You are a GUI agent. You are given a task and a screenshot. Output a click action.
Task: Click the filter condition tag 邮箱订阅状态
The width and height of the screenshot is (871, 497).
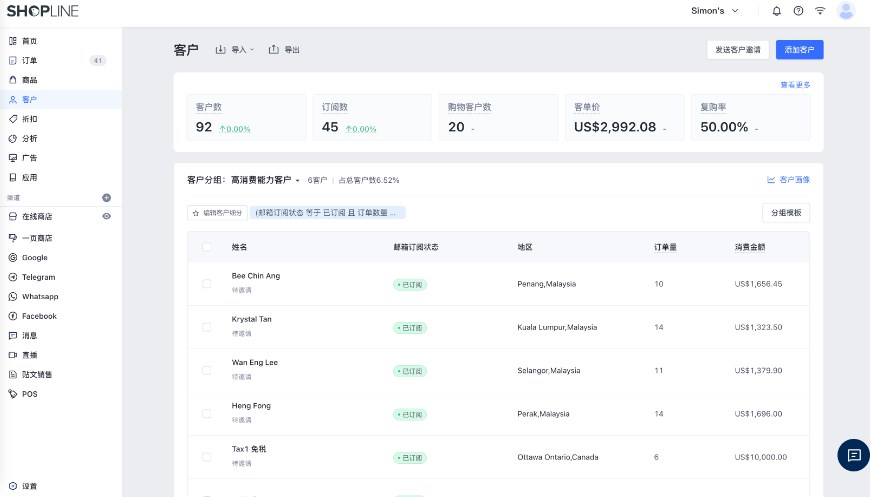click(327, 213)
